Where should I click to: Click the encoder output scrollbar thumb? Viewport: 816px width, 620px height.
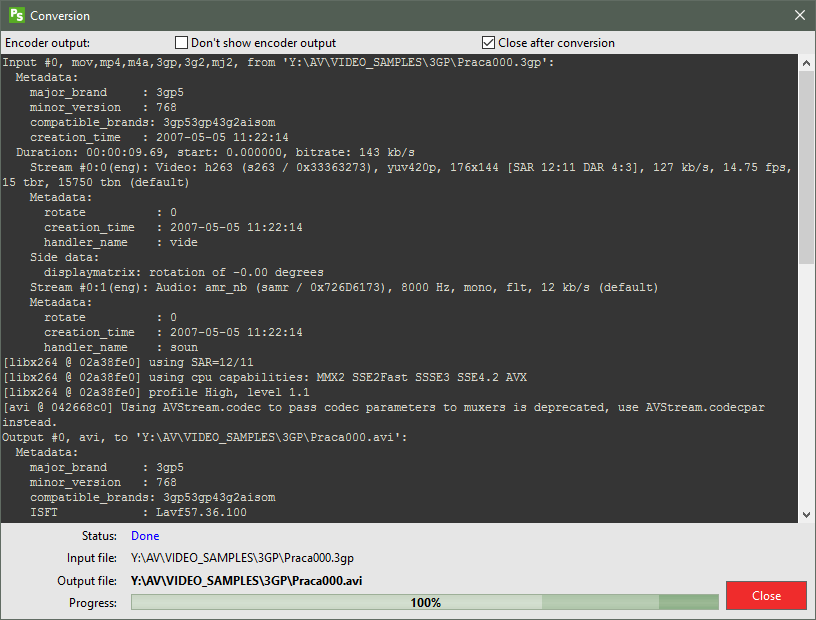pos(806,168)
